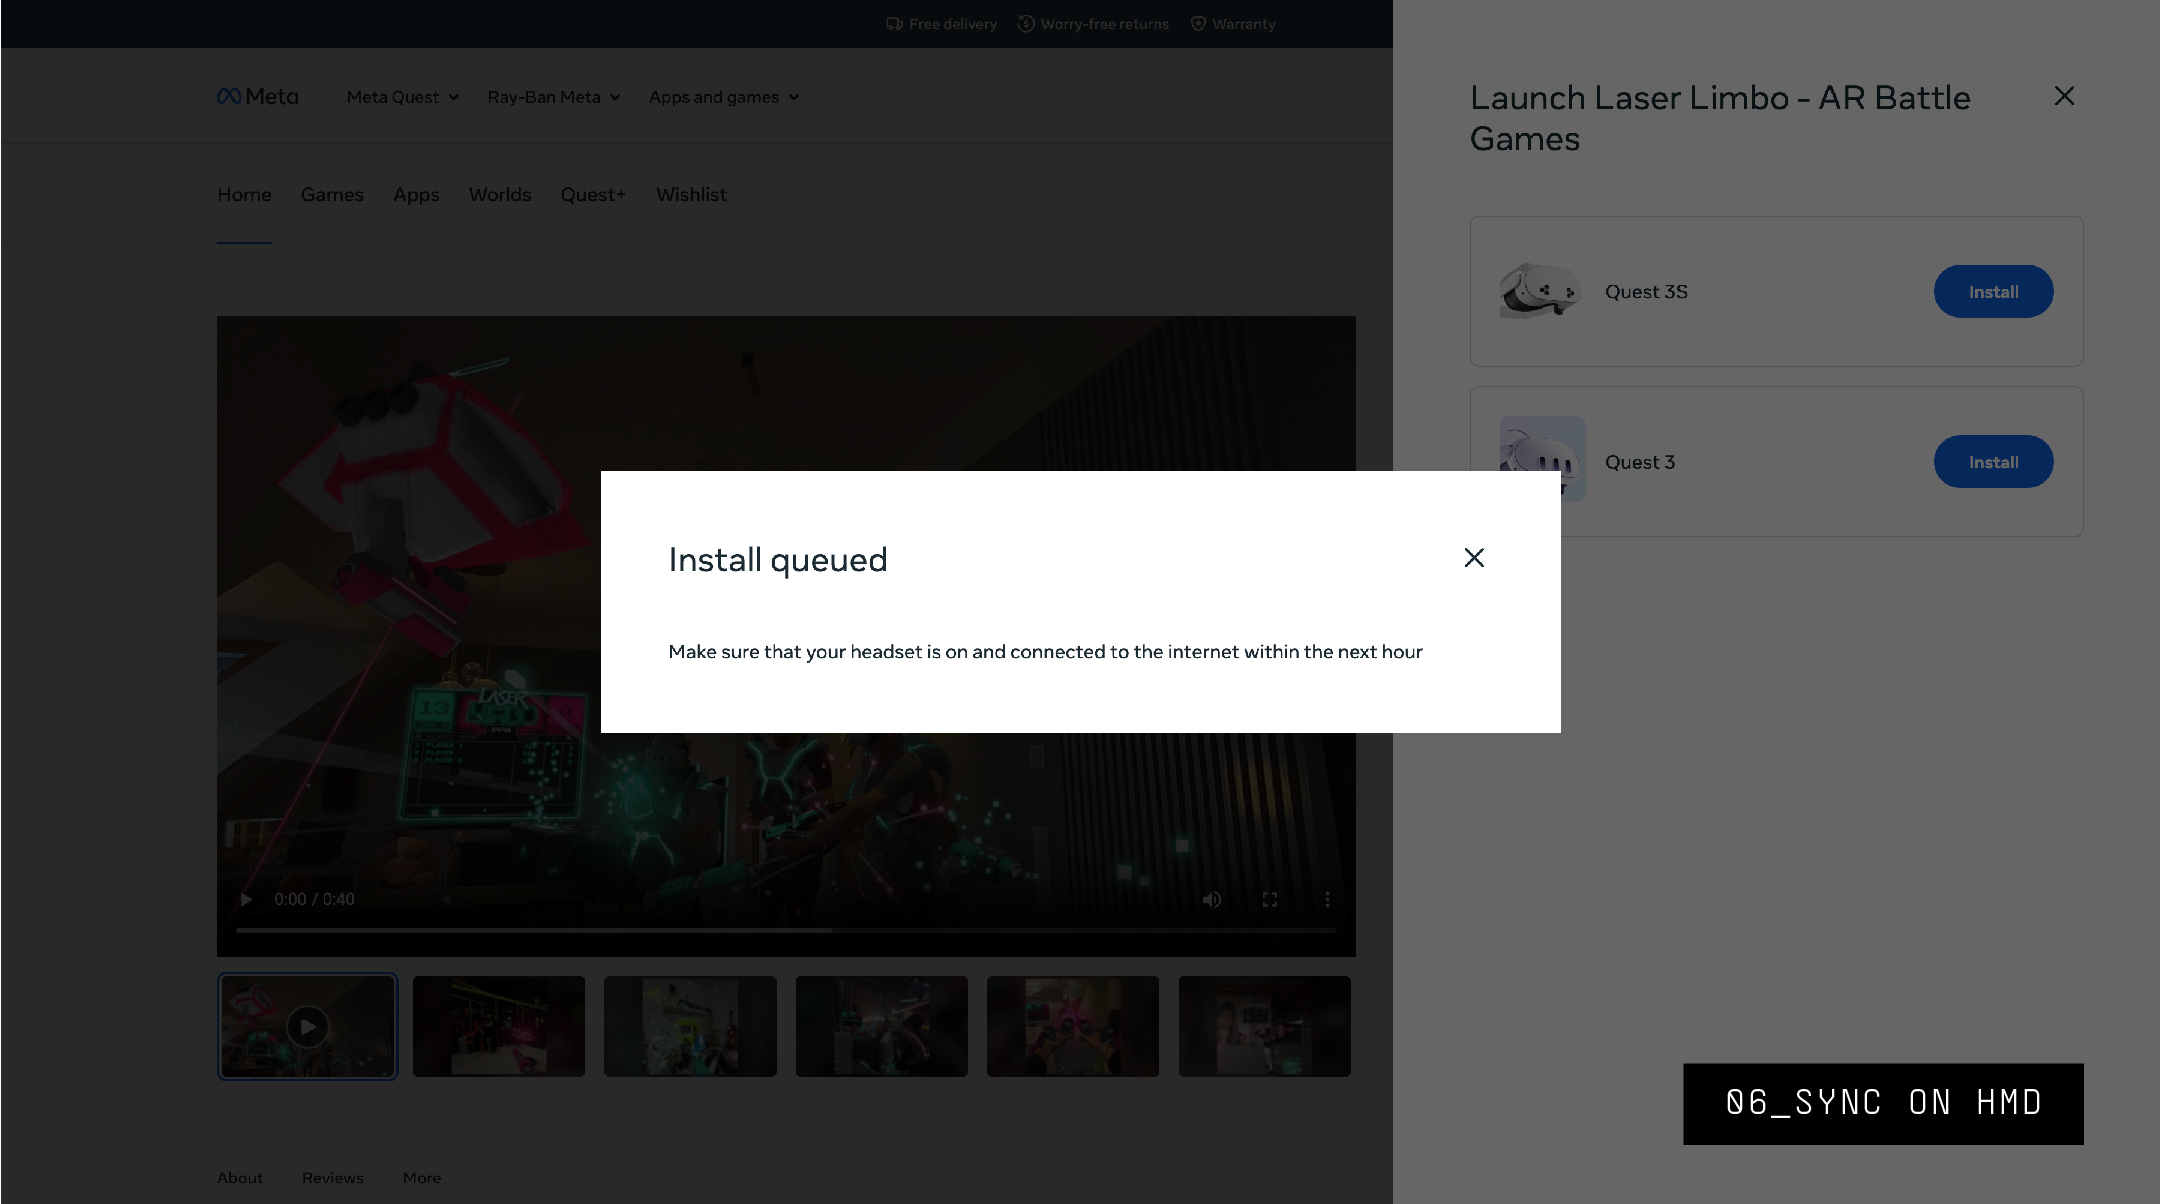
Task: Install on Quest 3 headset
Action: pyautogui.click(x=1993, y=461)
